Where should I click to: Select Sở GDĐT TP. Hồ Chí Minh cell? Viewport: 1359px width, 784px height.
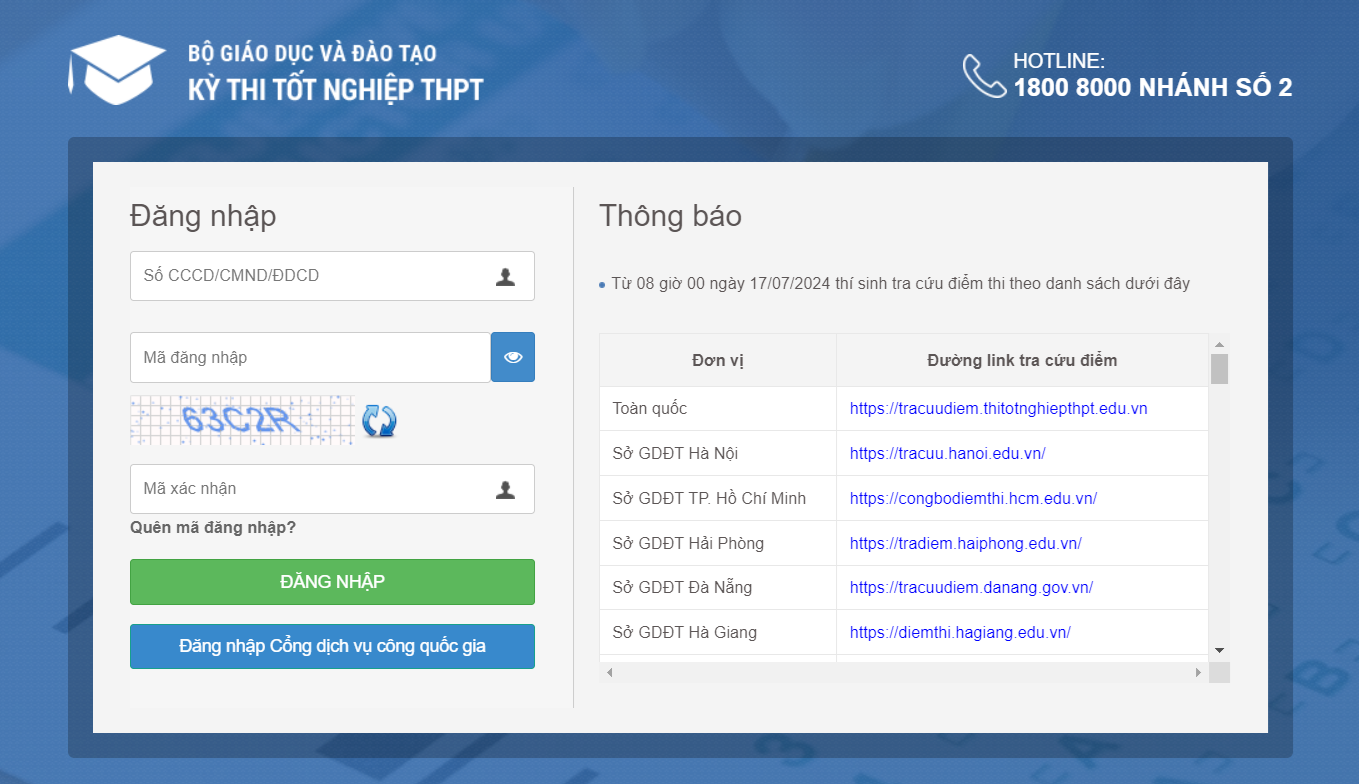(718, 498)
